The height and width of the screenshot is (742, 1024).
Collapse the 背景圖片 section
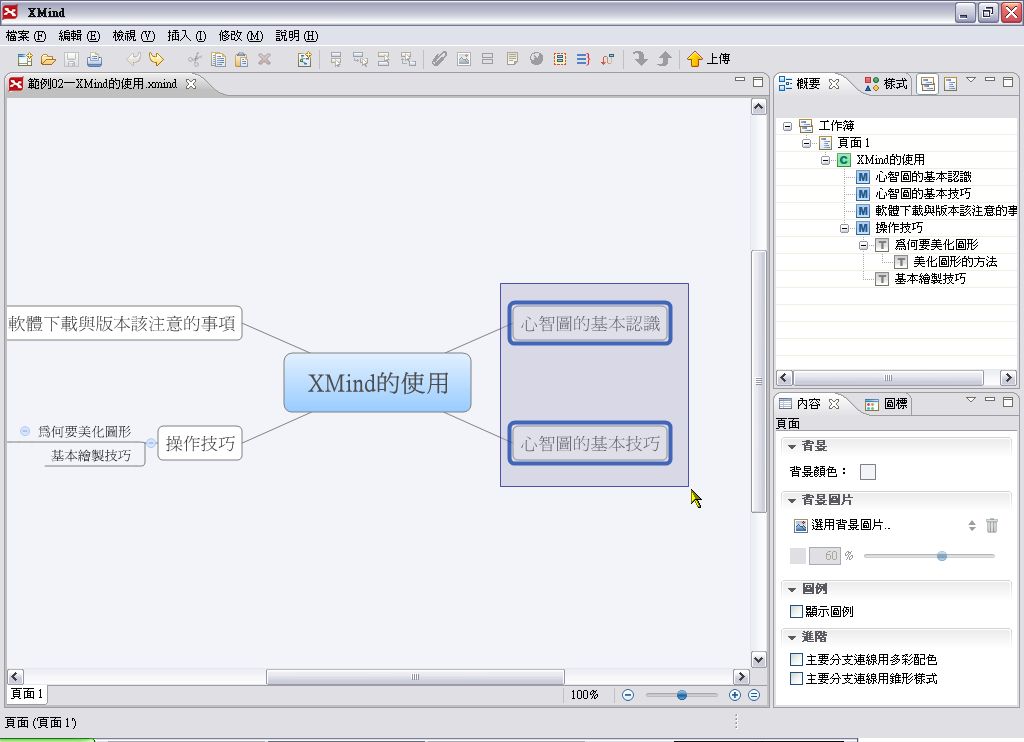pos(792,500)
